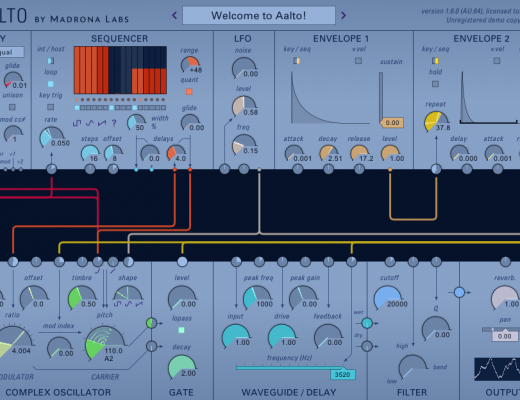The width and height of the screenshot is (520, 400).
Task: Toggle Envelope 1 key/seq switch
Action: click(297, 61)
